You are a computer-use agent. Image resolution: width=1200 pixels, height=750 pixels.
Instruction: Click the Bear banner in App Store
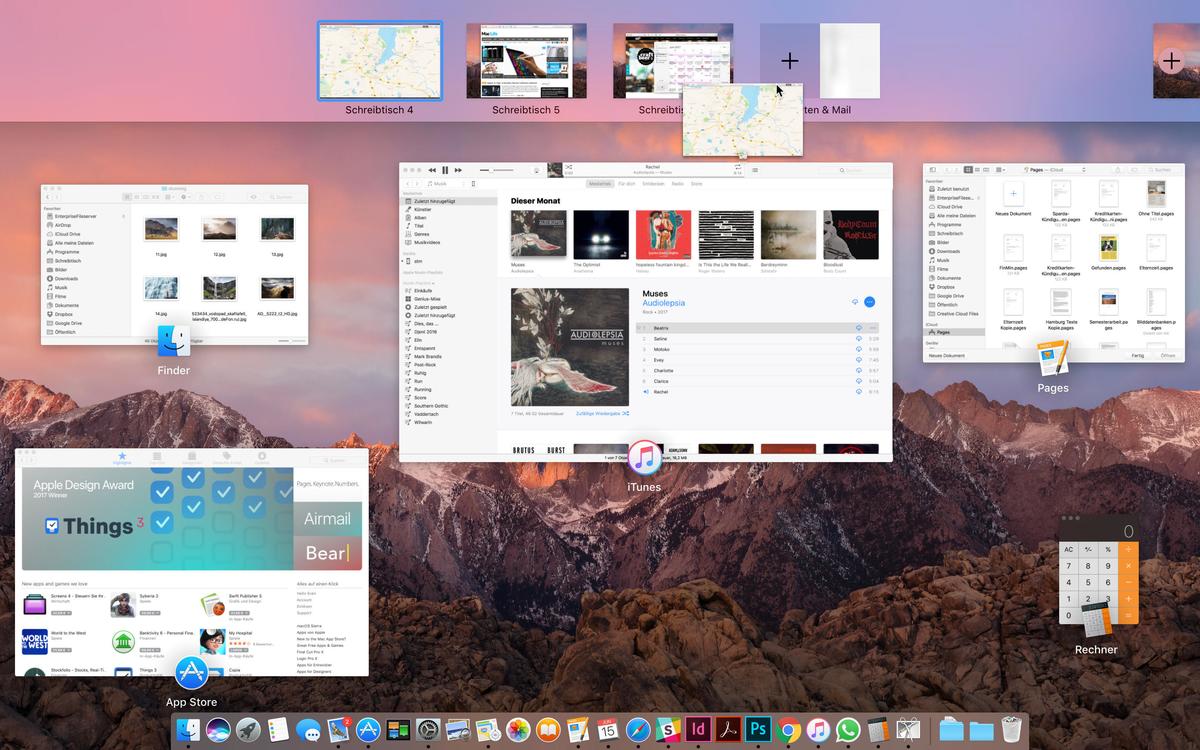[328, 553]
